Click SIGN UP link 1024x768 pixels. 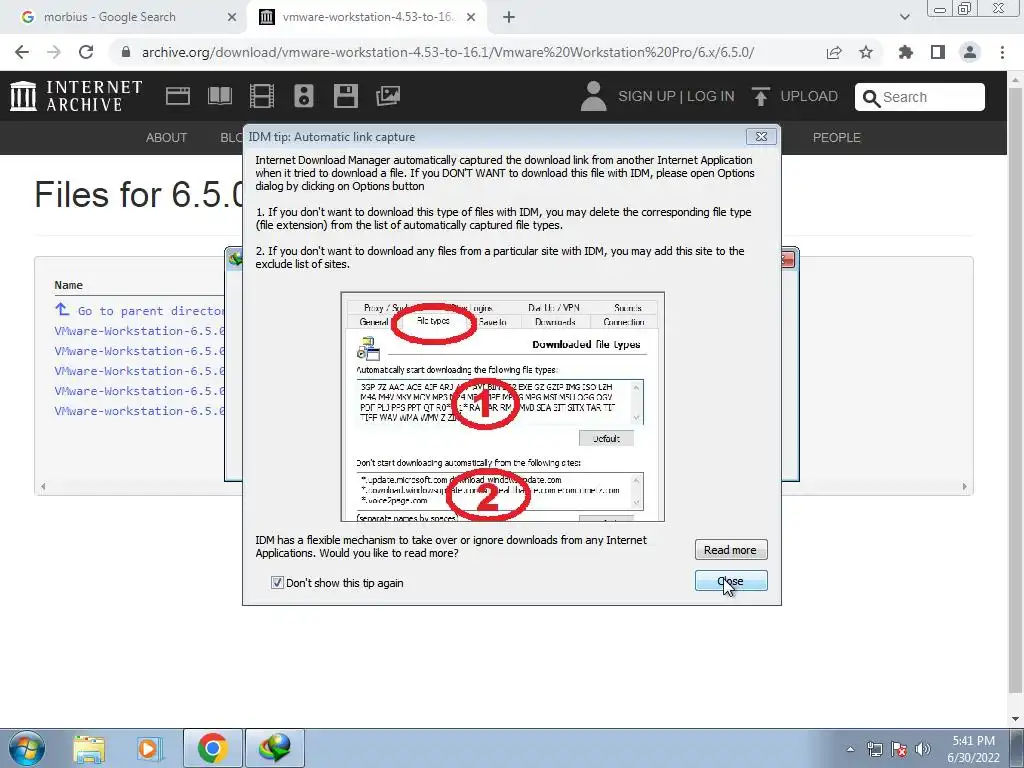647,97
